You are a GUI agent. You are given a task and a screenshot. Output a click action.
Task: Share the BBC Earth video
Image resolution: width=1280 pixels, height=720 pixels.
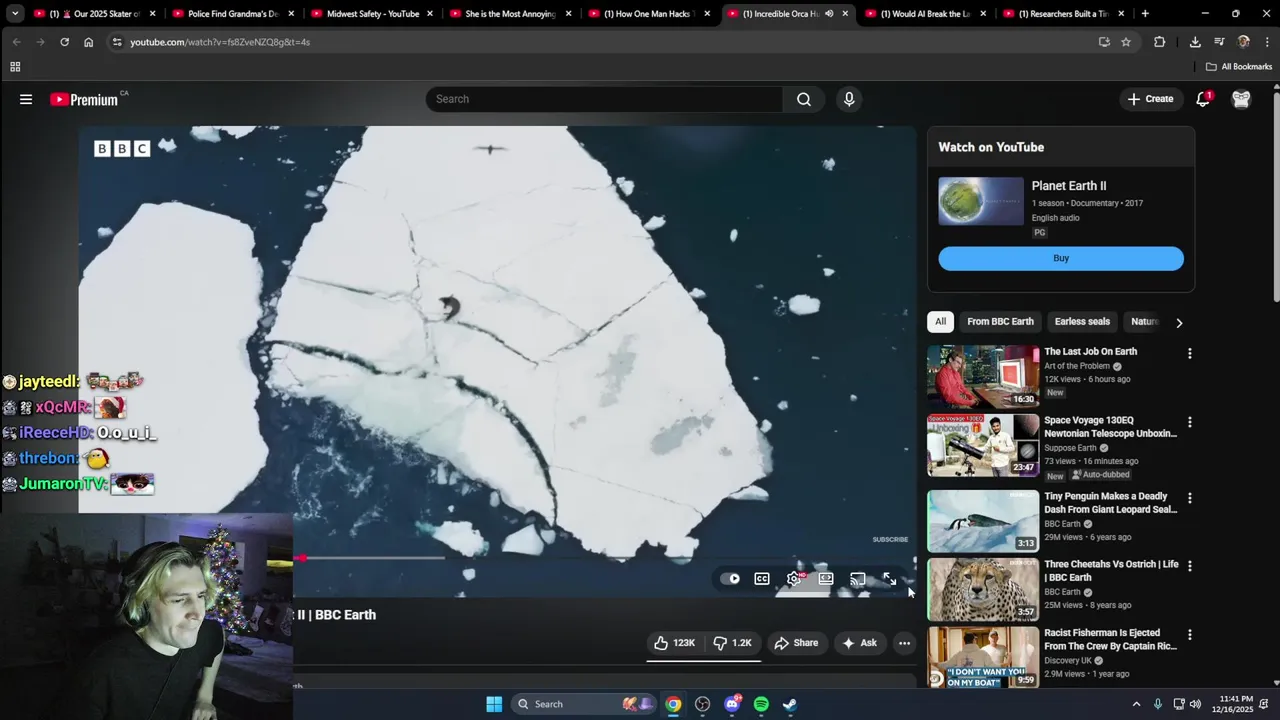coord(796,643)
